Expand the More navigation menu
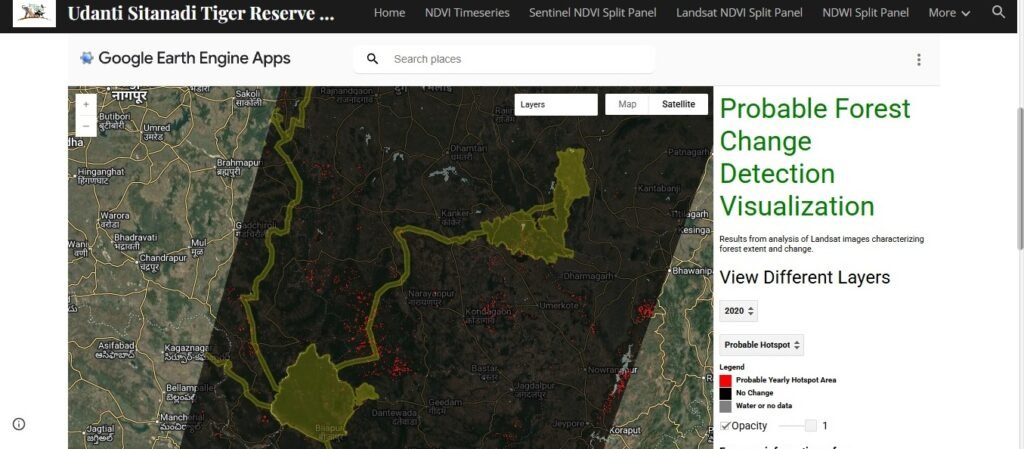 coord(948,13)
